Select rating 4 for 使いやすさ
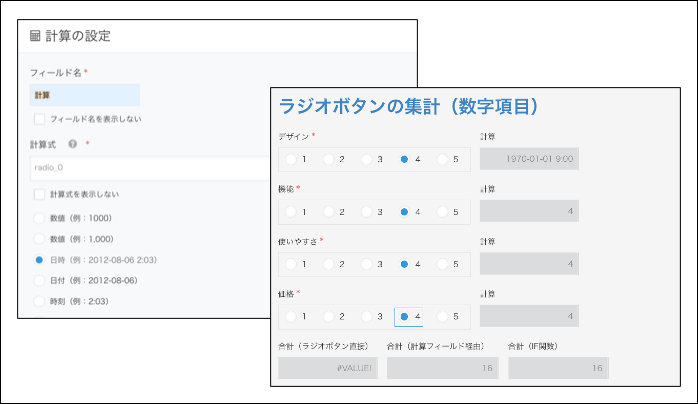This screenshot has width=698, height=404. (x=404, y=264)
